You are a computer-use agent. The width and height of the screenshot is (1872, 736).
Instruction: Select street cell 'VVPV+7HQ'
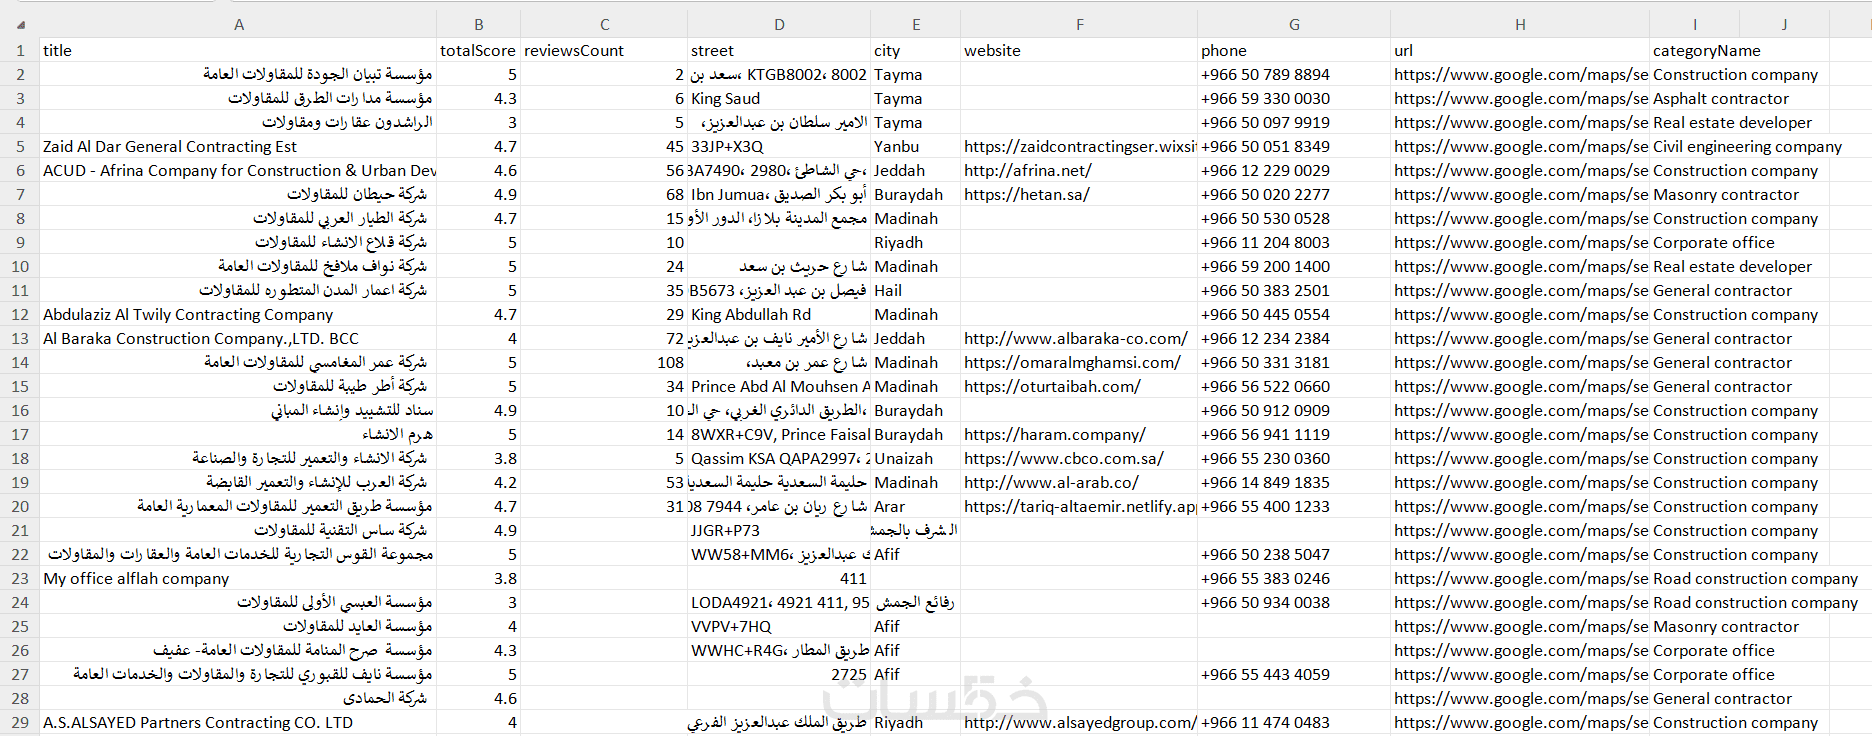(x=779, y=626)
